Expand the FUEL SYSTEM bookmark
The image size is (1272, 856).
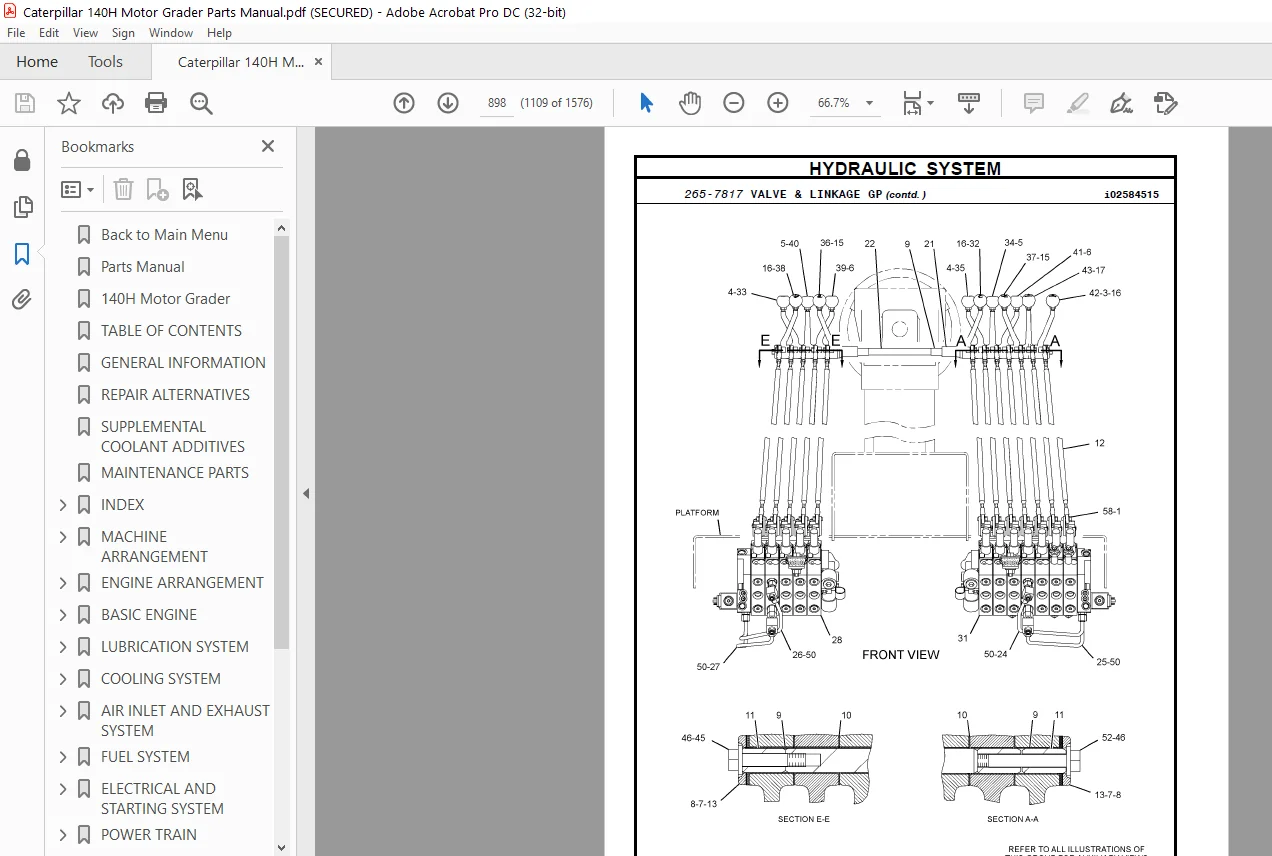pos(63,757)
